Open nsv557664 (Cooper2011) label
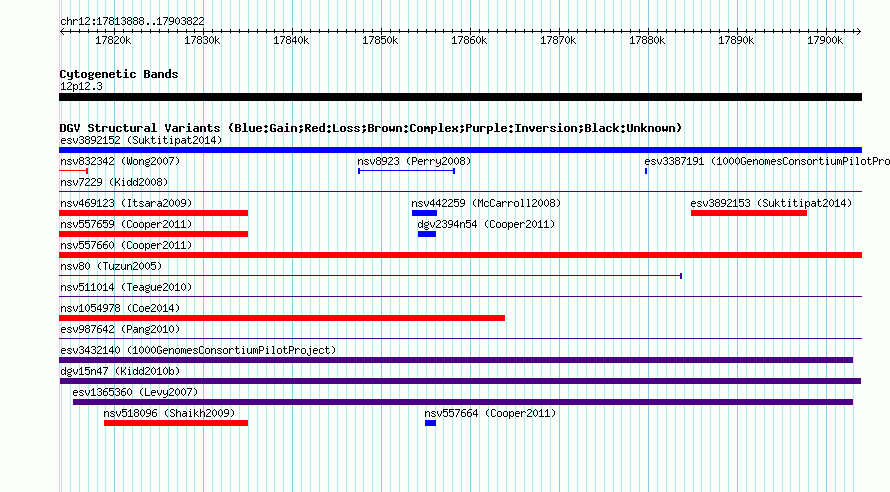 (x=490, y=413)
